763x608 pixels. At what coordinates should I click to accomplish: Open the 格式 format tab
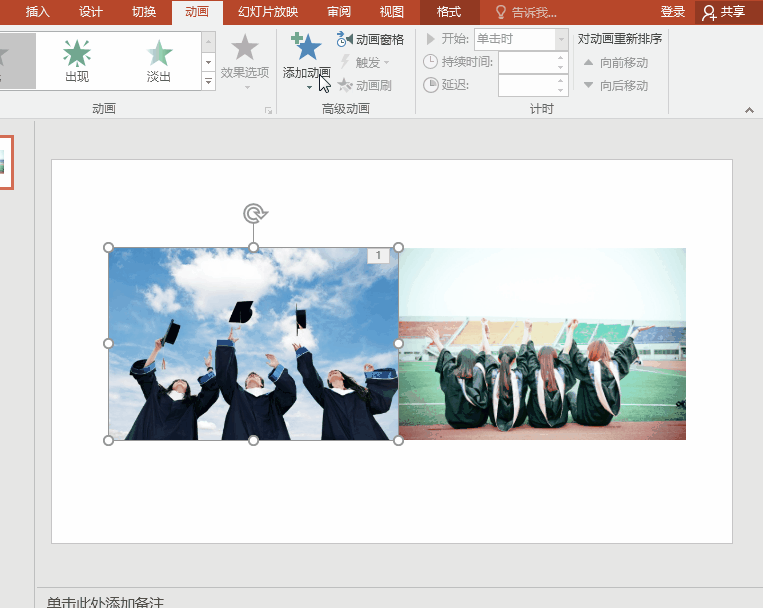(449, 12)
